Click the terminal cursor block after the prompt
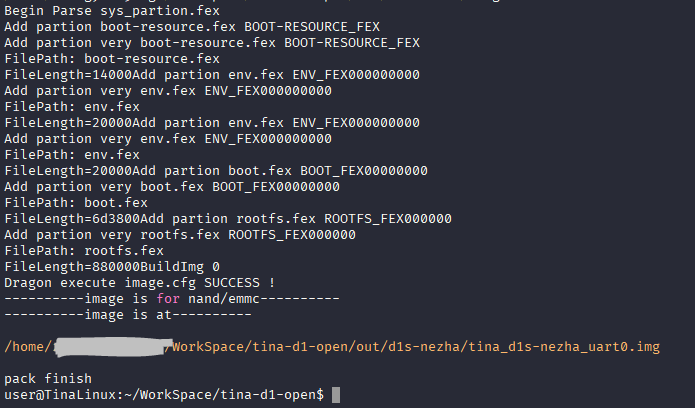Image resolution: width=695 pixels, height=408 pixels. (x=336, y=395)
